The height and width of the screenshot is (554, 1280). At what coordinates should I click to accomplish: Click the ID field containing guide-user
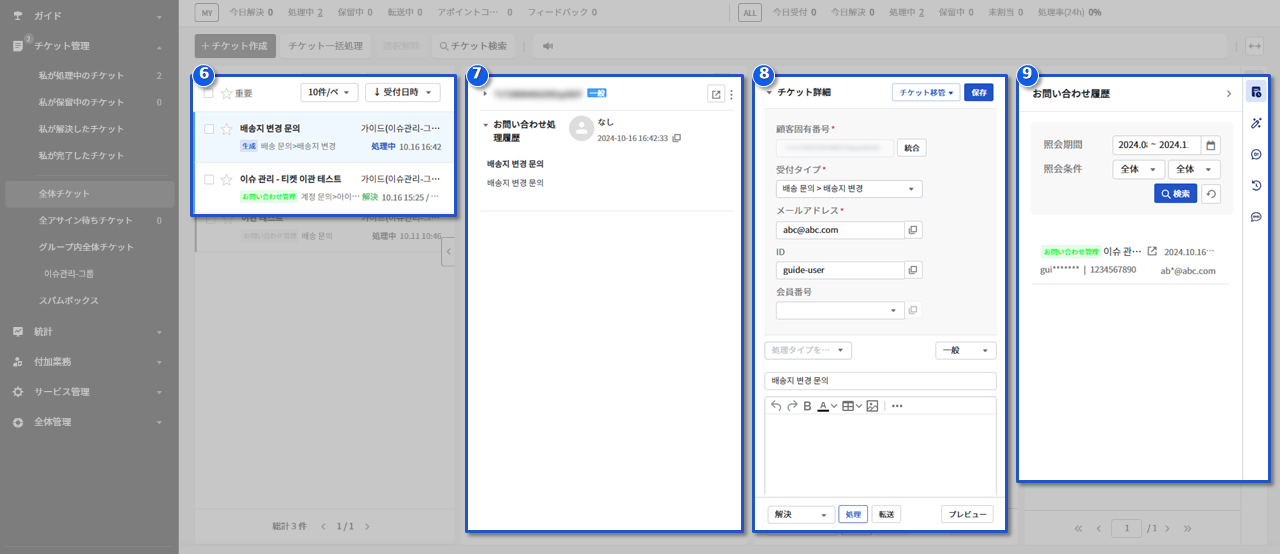pyautogui.click(x=839, y=270)
